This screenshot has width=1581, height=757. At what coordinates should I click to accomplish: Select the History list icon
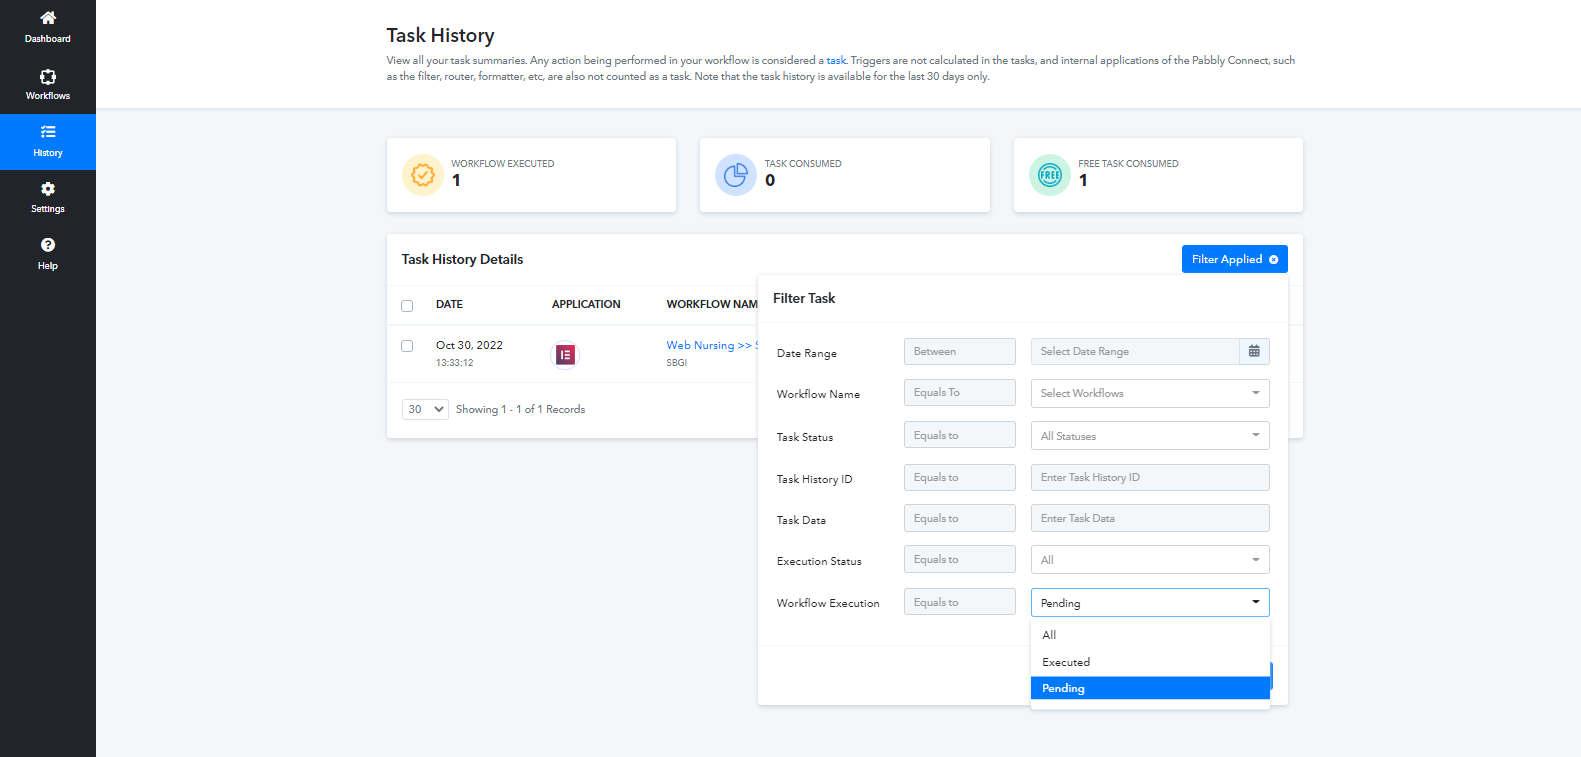pos(48,132)
